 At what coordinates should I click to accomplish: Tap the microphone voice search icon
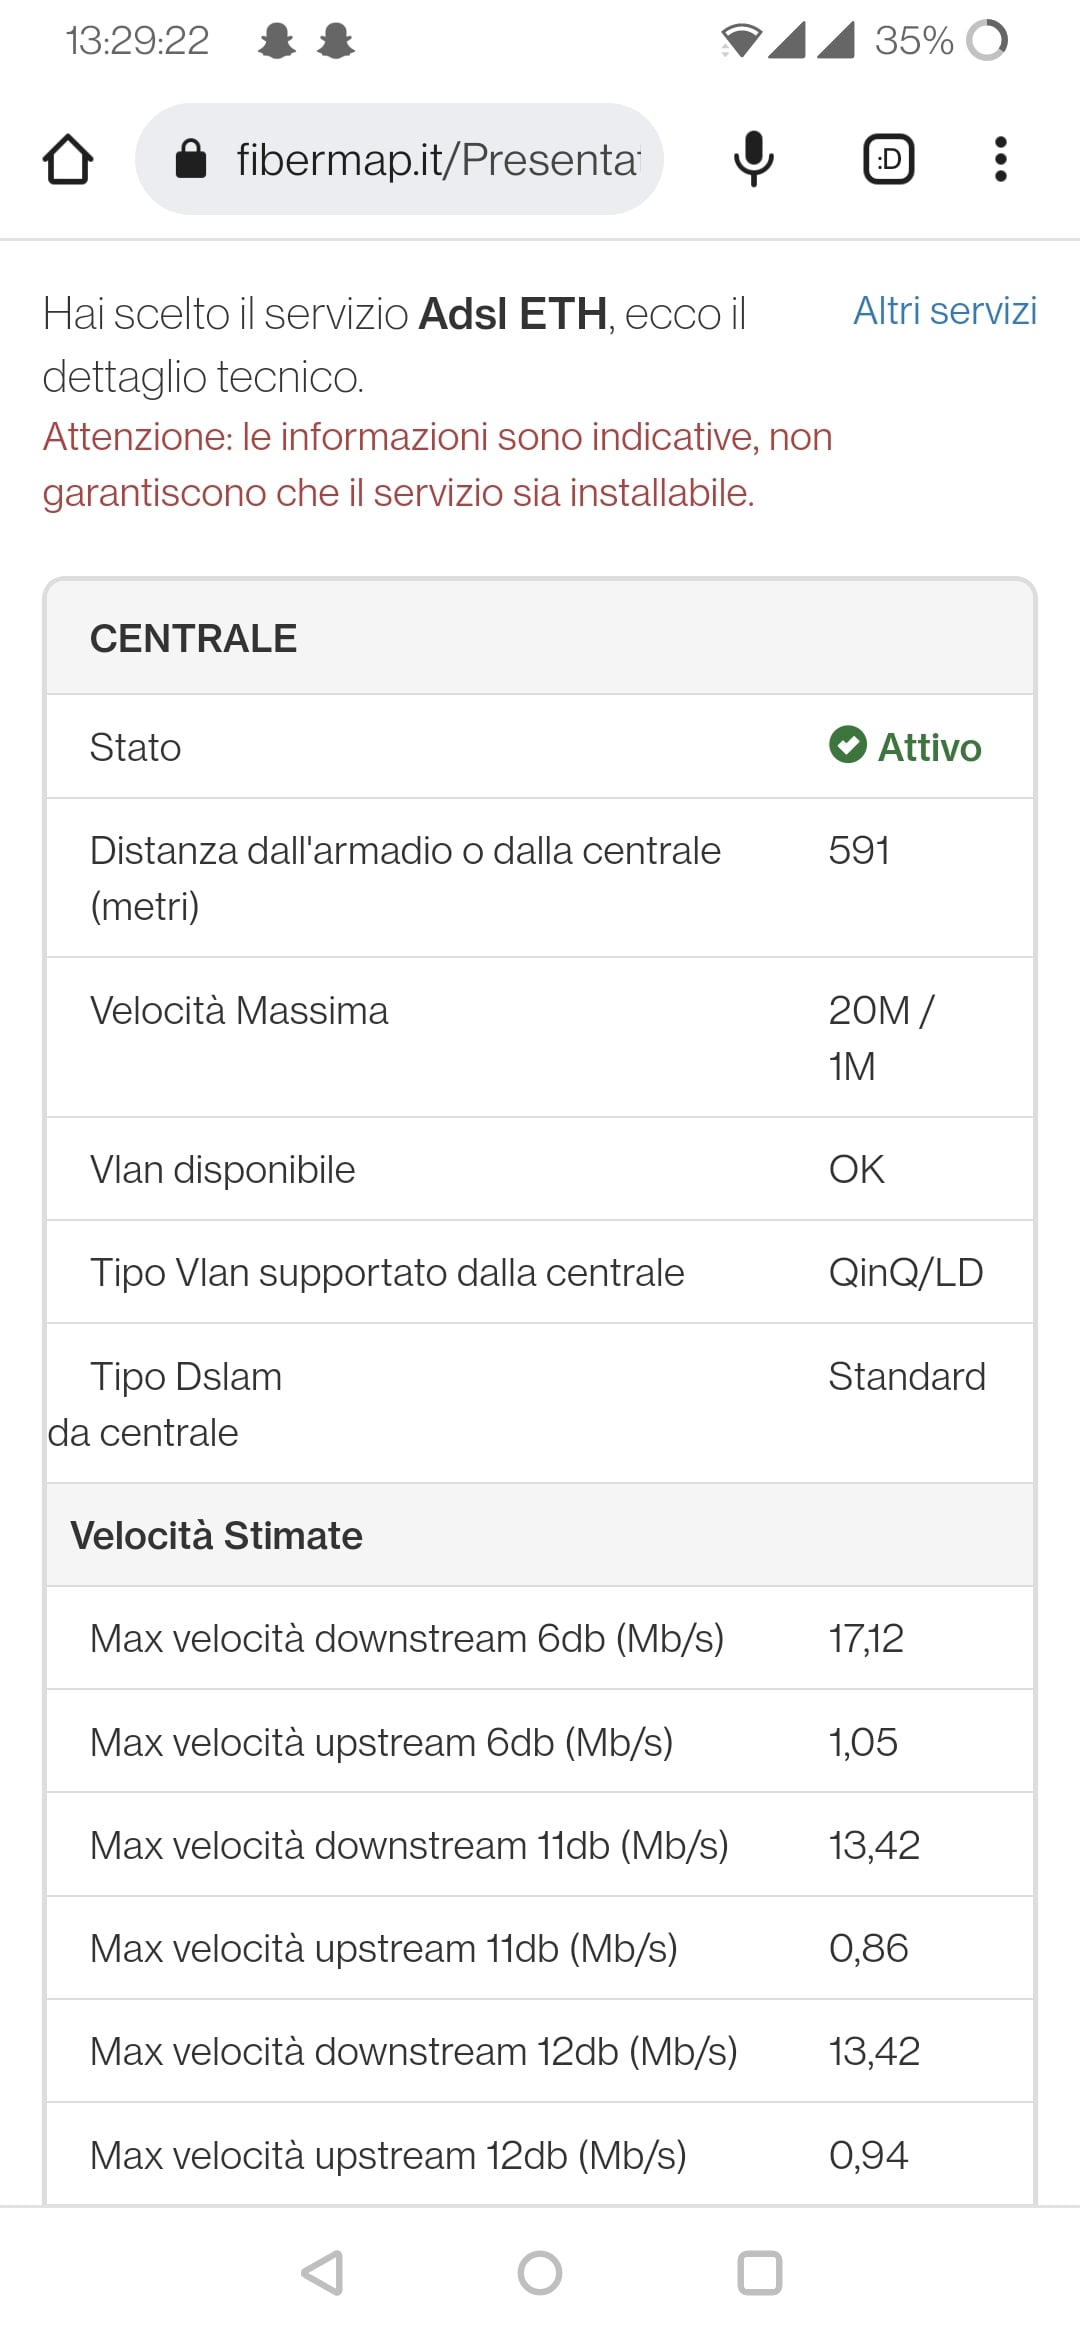click(753, 159)
